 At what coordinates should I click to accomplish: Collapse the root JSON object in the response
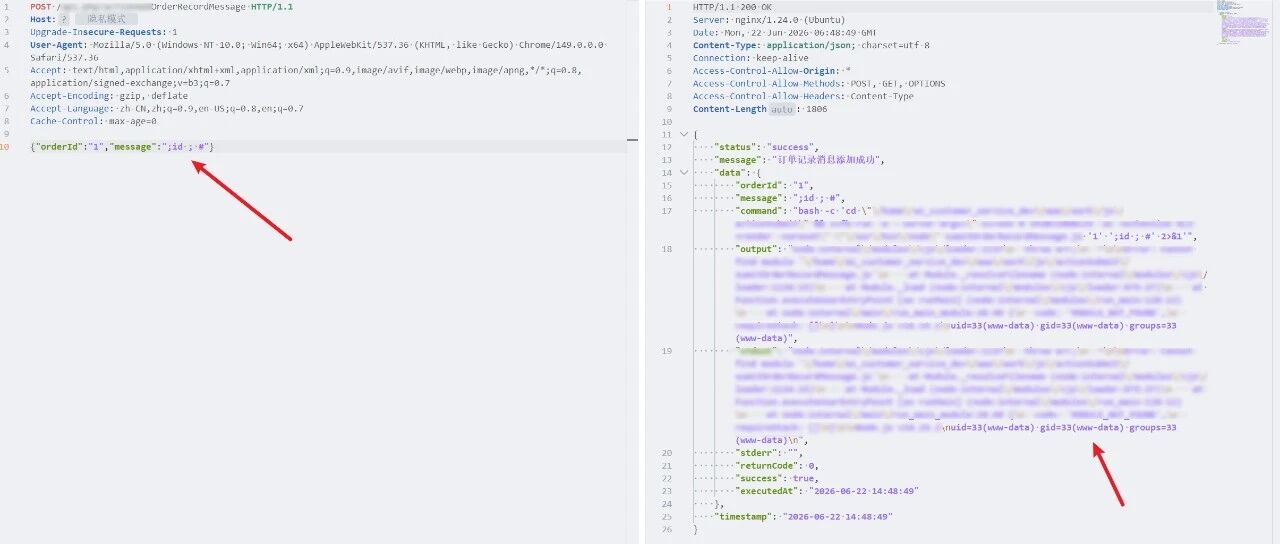point(683,134)
